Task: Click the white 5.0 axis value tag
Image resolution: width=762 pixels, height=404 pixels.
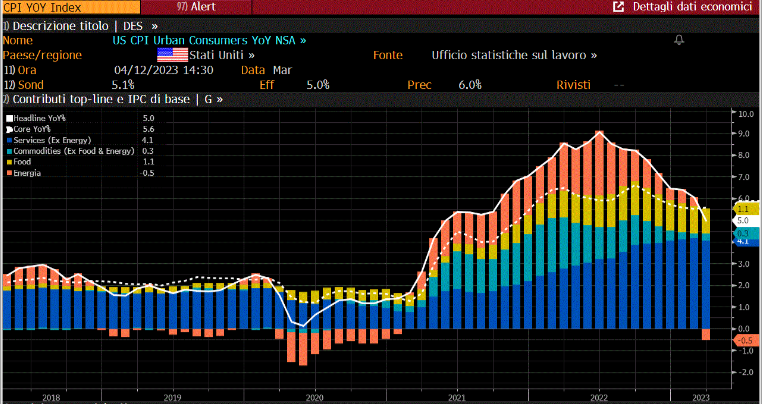Action: pyautogui.click(x=743, y=220)
